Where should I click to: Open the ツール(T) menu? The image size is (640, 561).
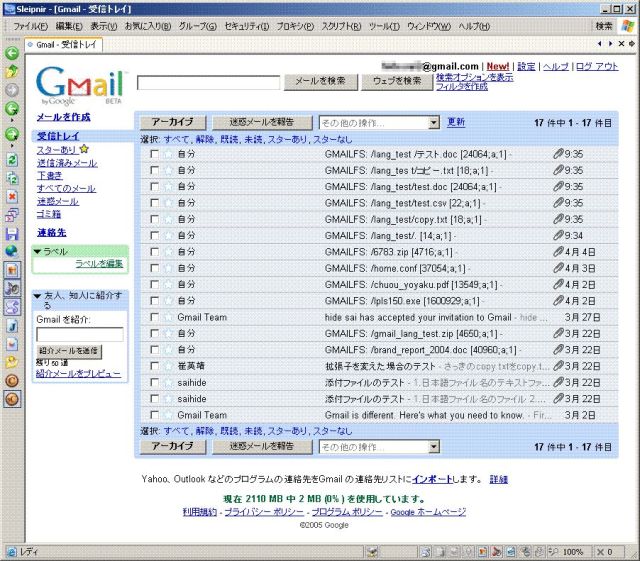coord(383,25)
